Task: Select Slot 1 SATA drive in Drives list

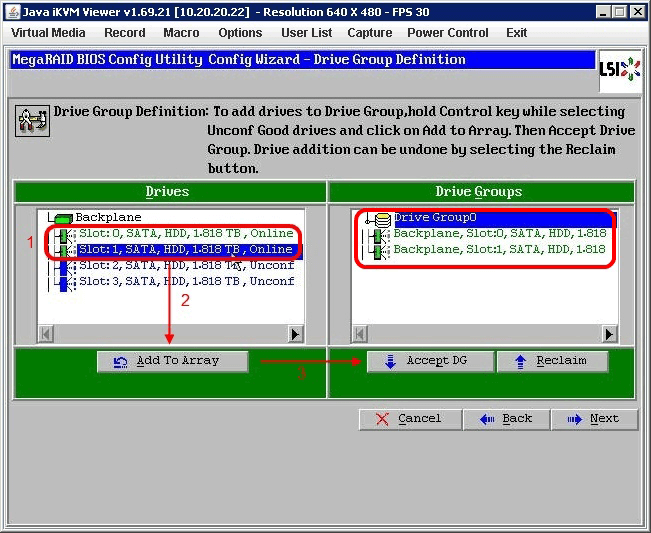Action: (185, 249)
